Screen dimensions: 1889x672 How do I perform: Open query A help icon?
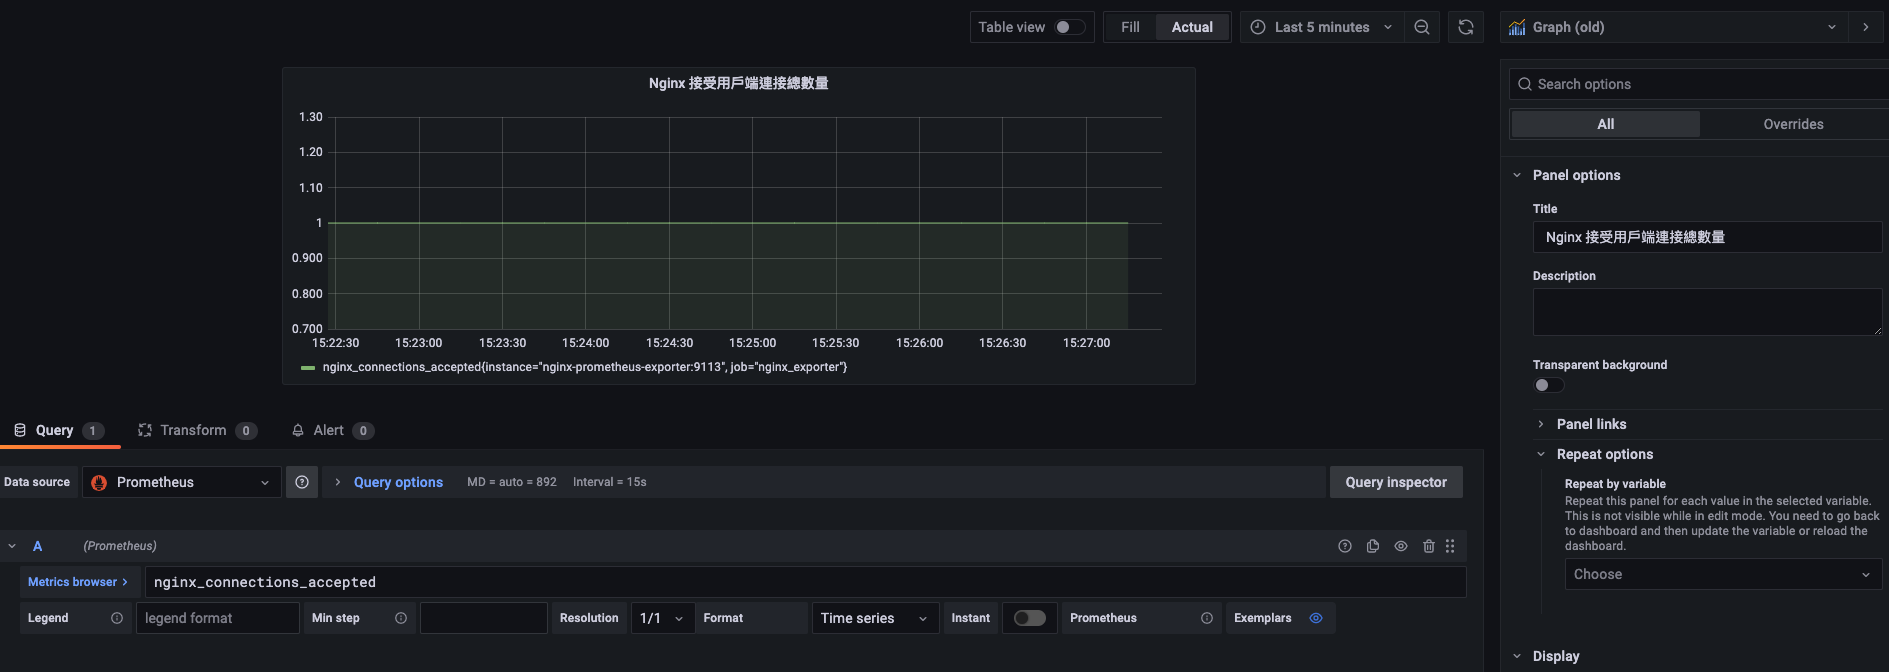1345,546
